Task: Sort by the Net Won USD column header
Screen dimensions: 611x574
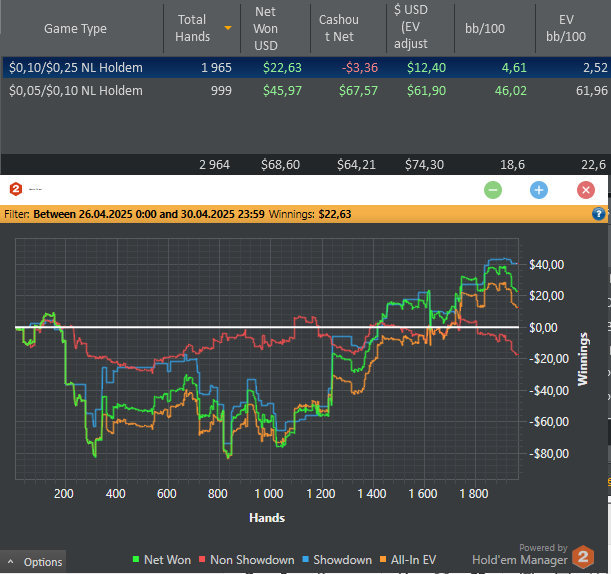Action: tap(266, 28)
